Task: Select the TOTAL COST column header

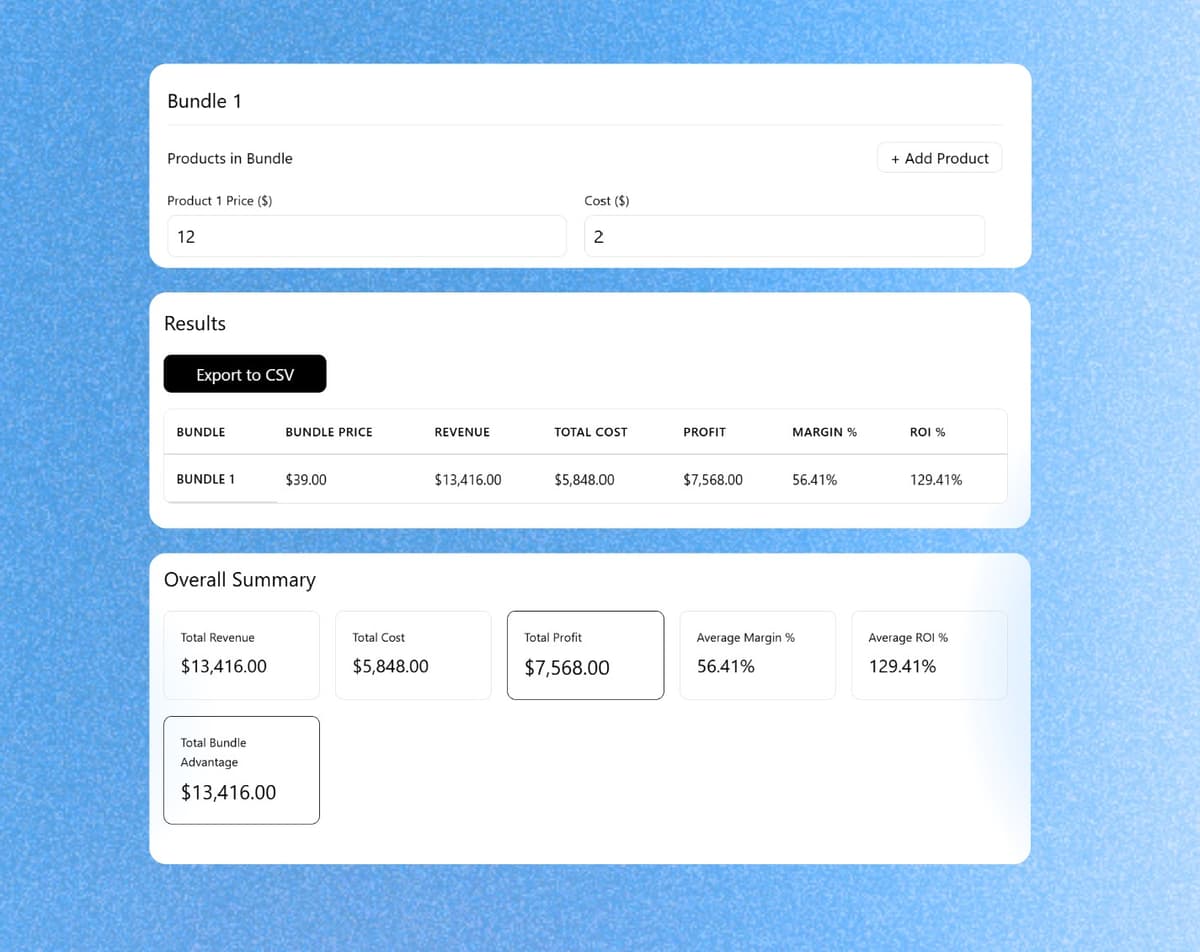Action: coord(590,432)
